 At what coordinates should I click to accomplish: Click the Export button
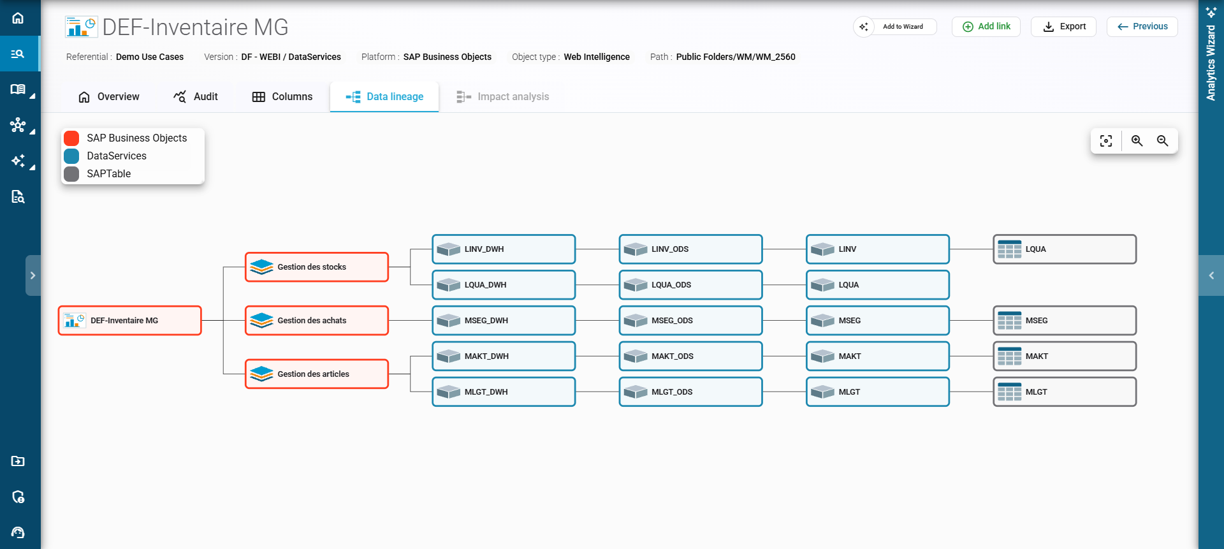click(x=1063, y=27)
